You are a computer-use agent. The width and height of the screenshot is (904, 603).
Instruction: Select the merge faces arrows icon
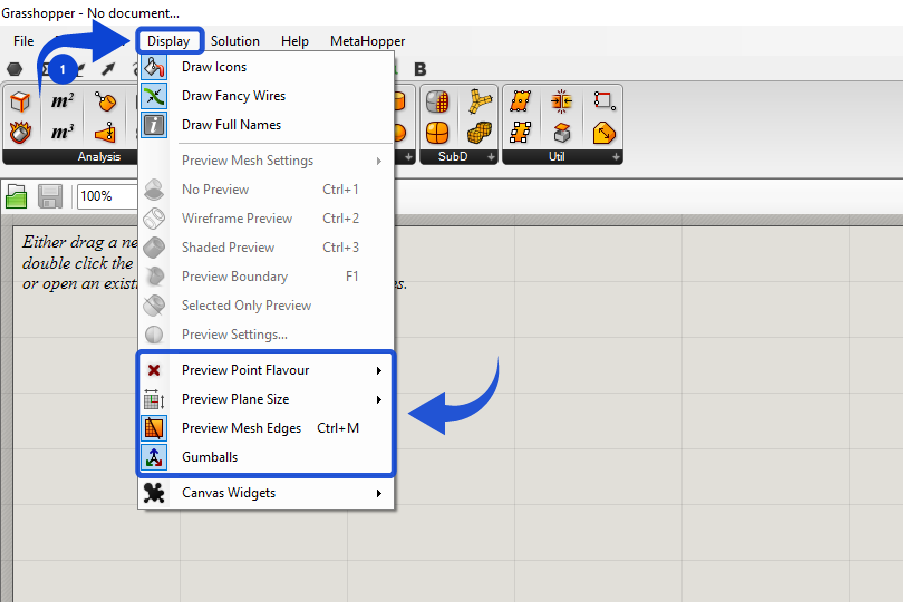pyautogui.click(x=562, y=101)
